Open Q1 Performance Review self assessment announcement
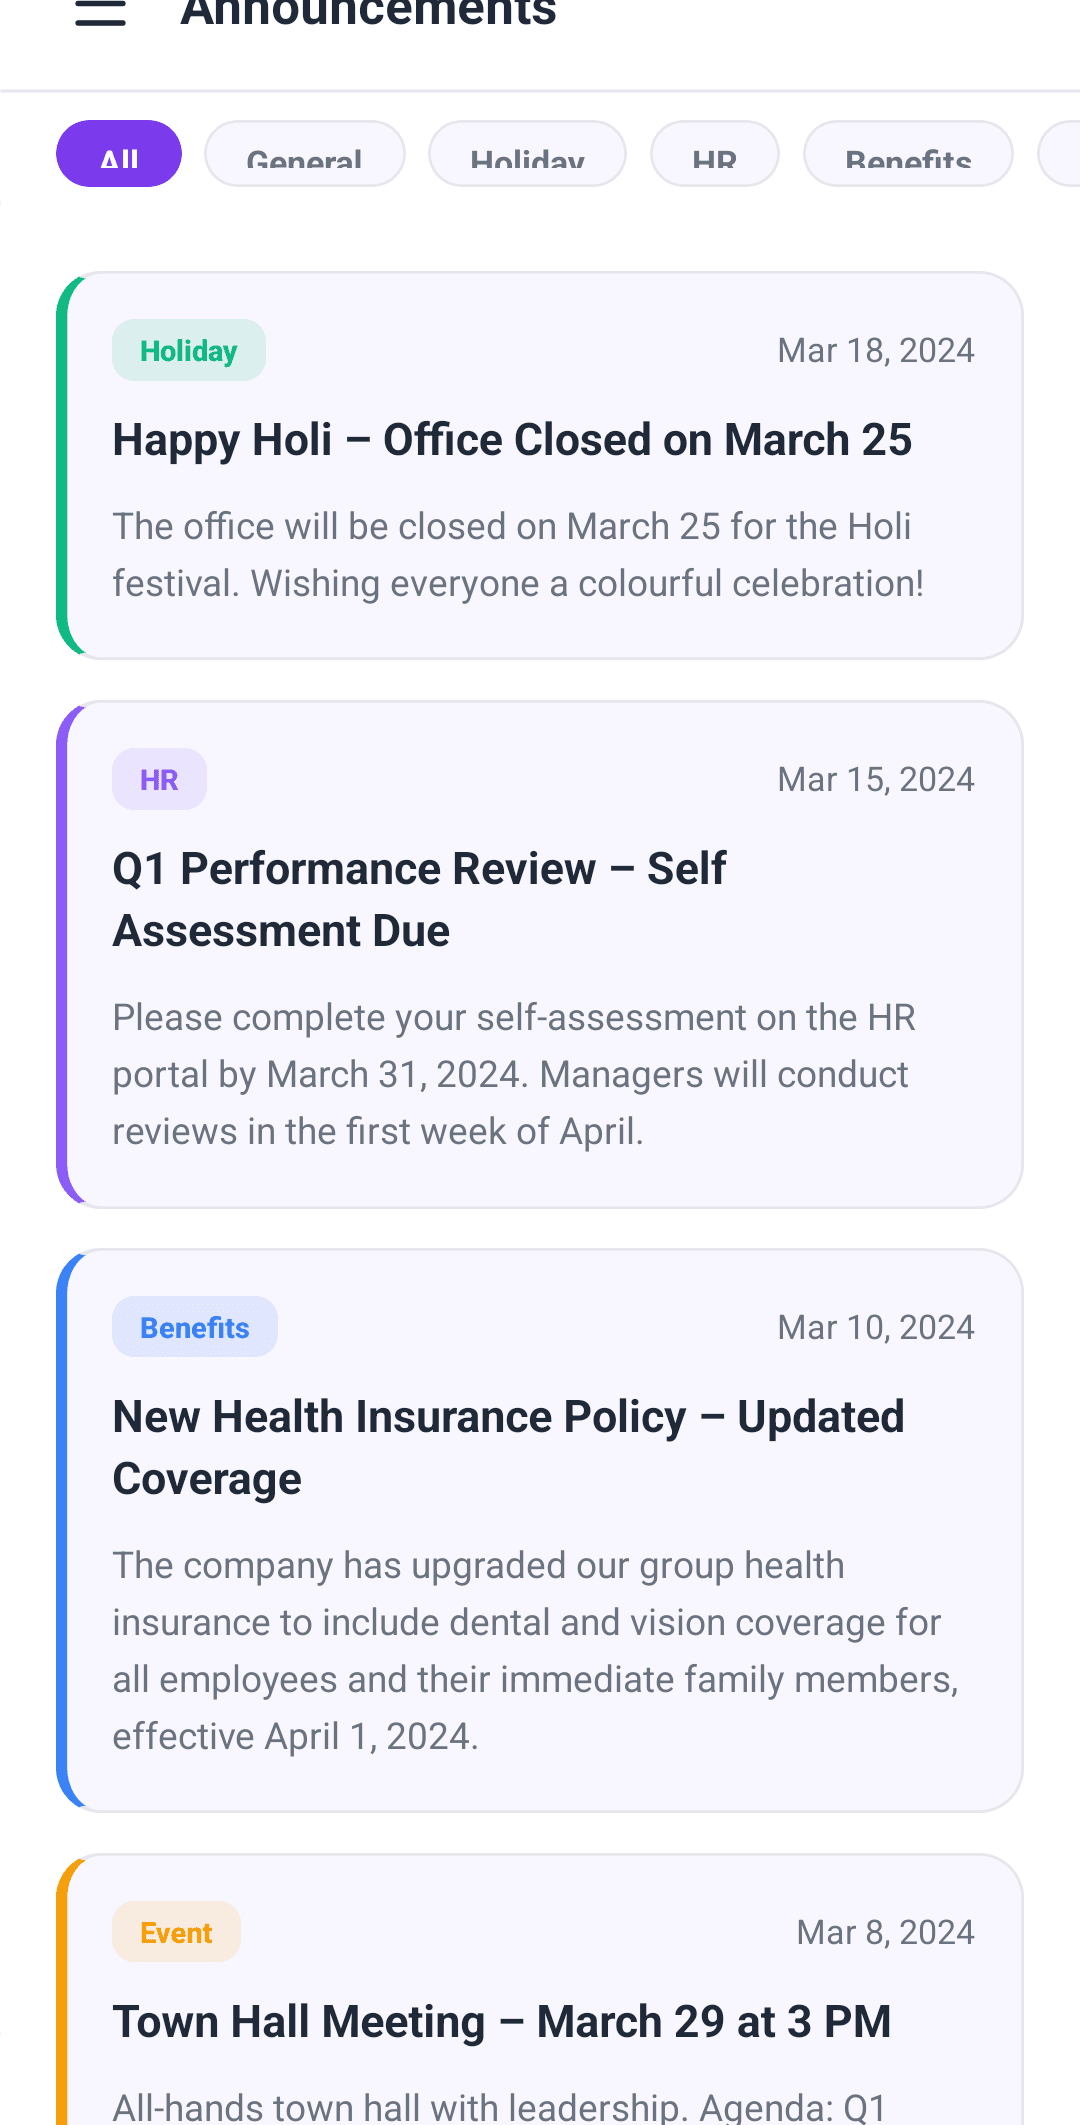1080x2125 pixels. pyautogui.click(x=419, y=900)
